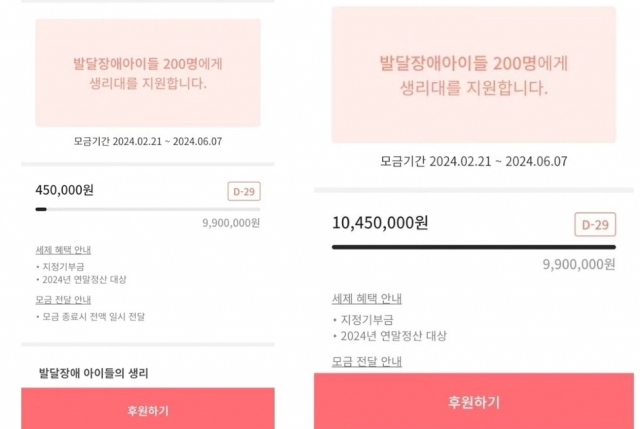Select the 10,450,000원 raised amount text
This screenshot has width=640, height=429.
[380, 223]
